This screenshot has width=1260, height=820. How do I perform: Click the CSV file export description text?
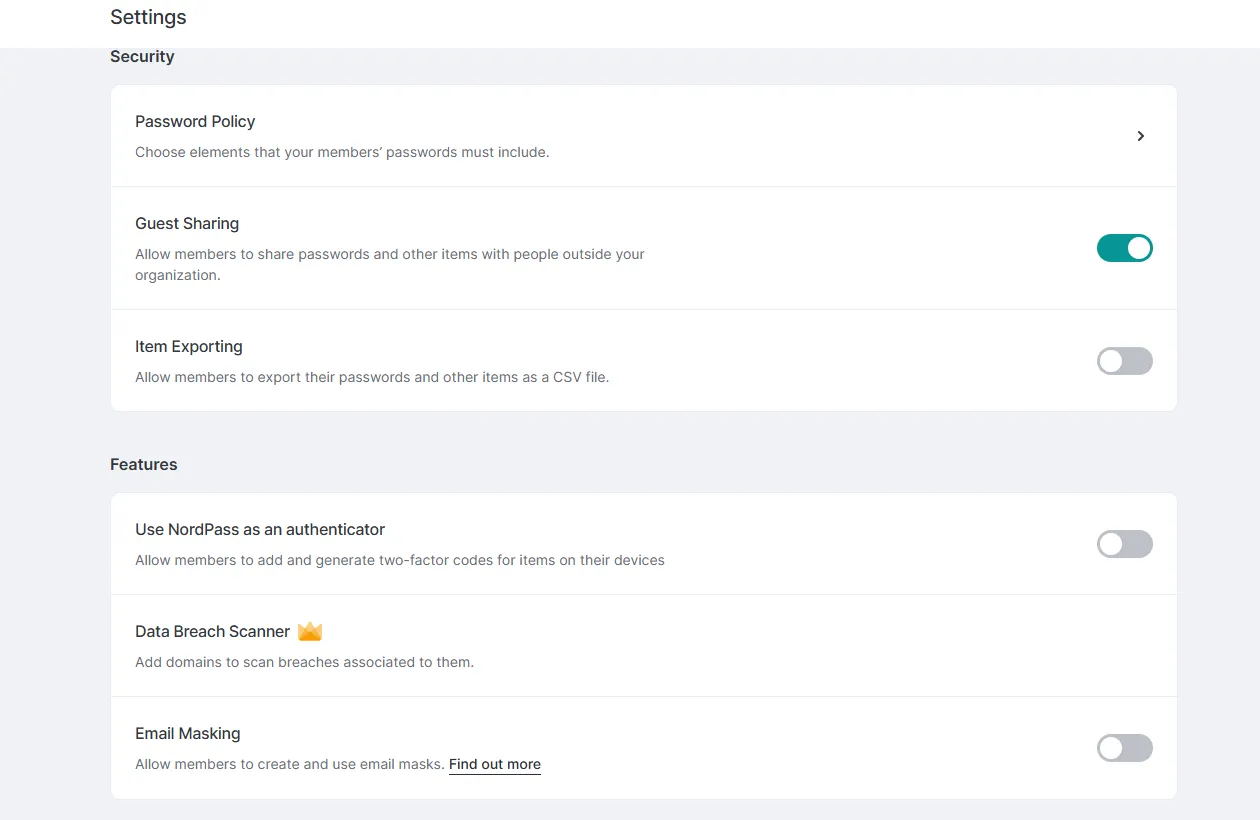coord(372,377)
